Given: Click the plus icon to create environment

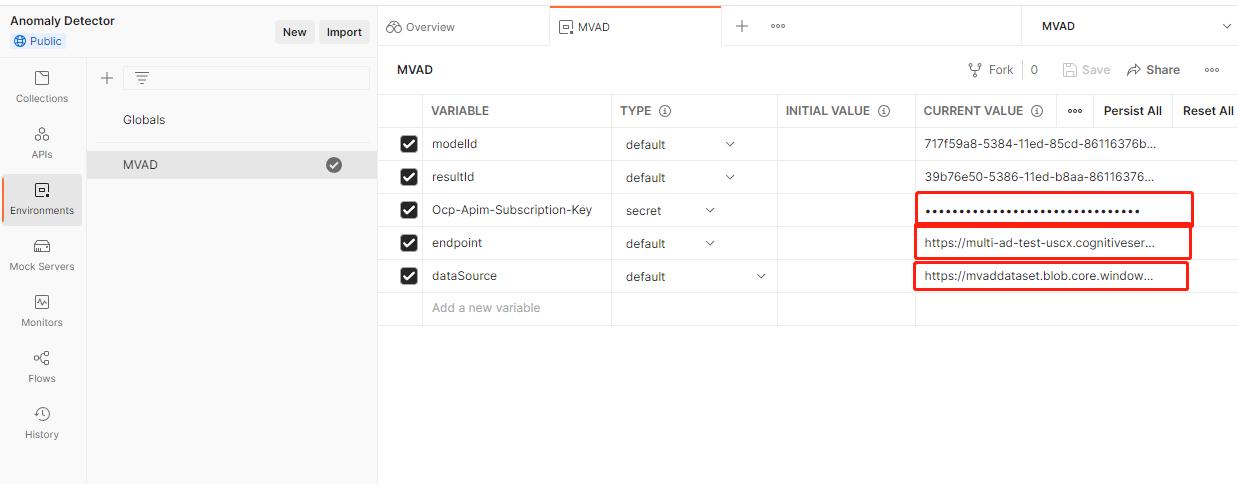Looking at the screenshot, I should click(x=107, y=78).
